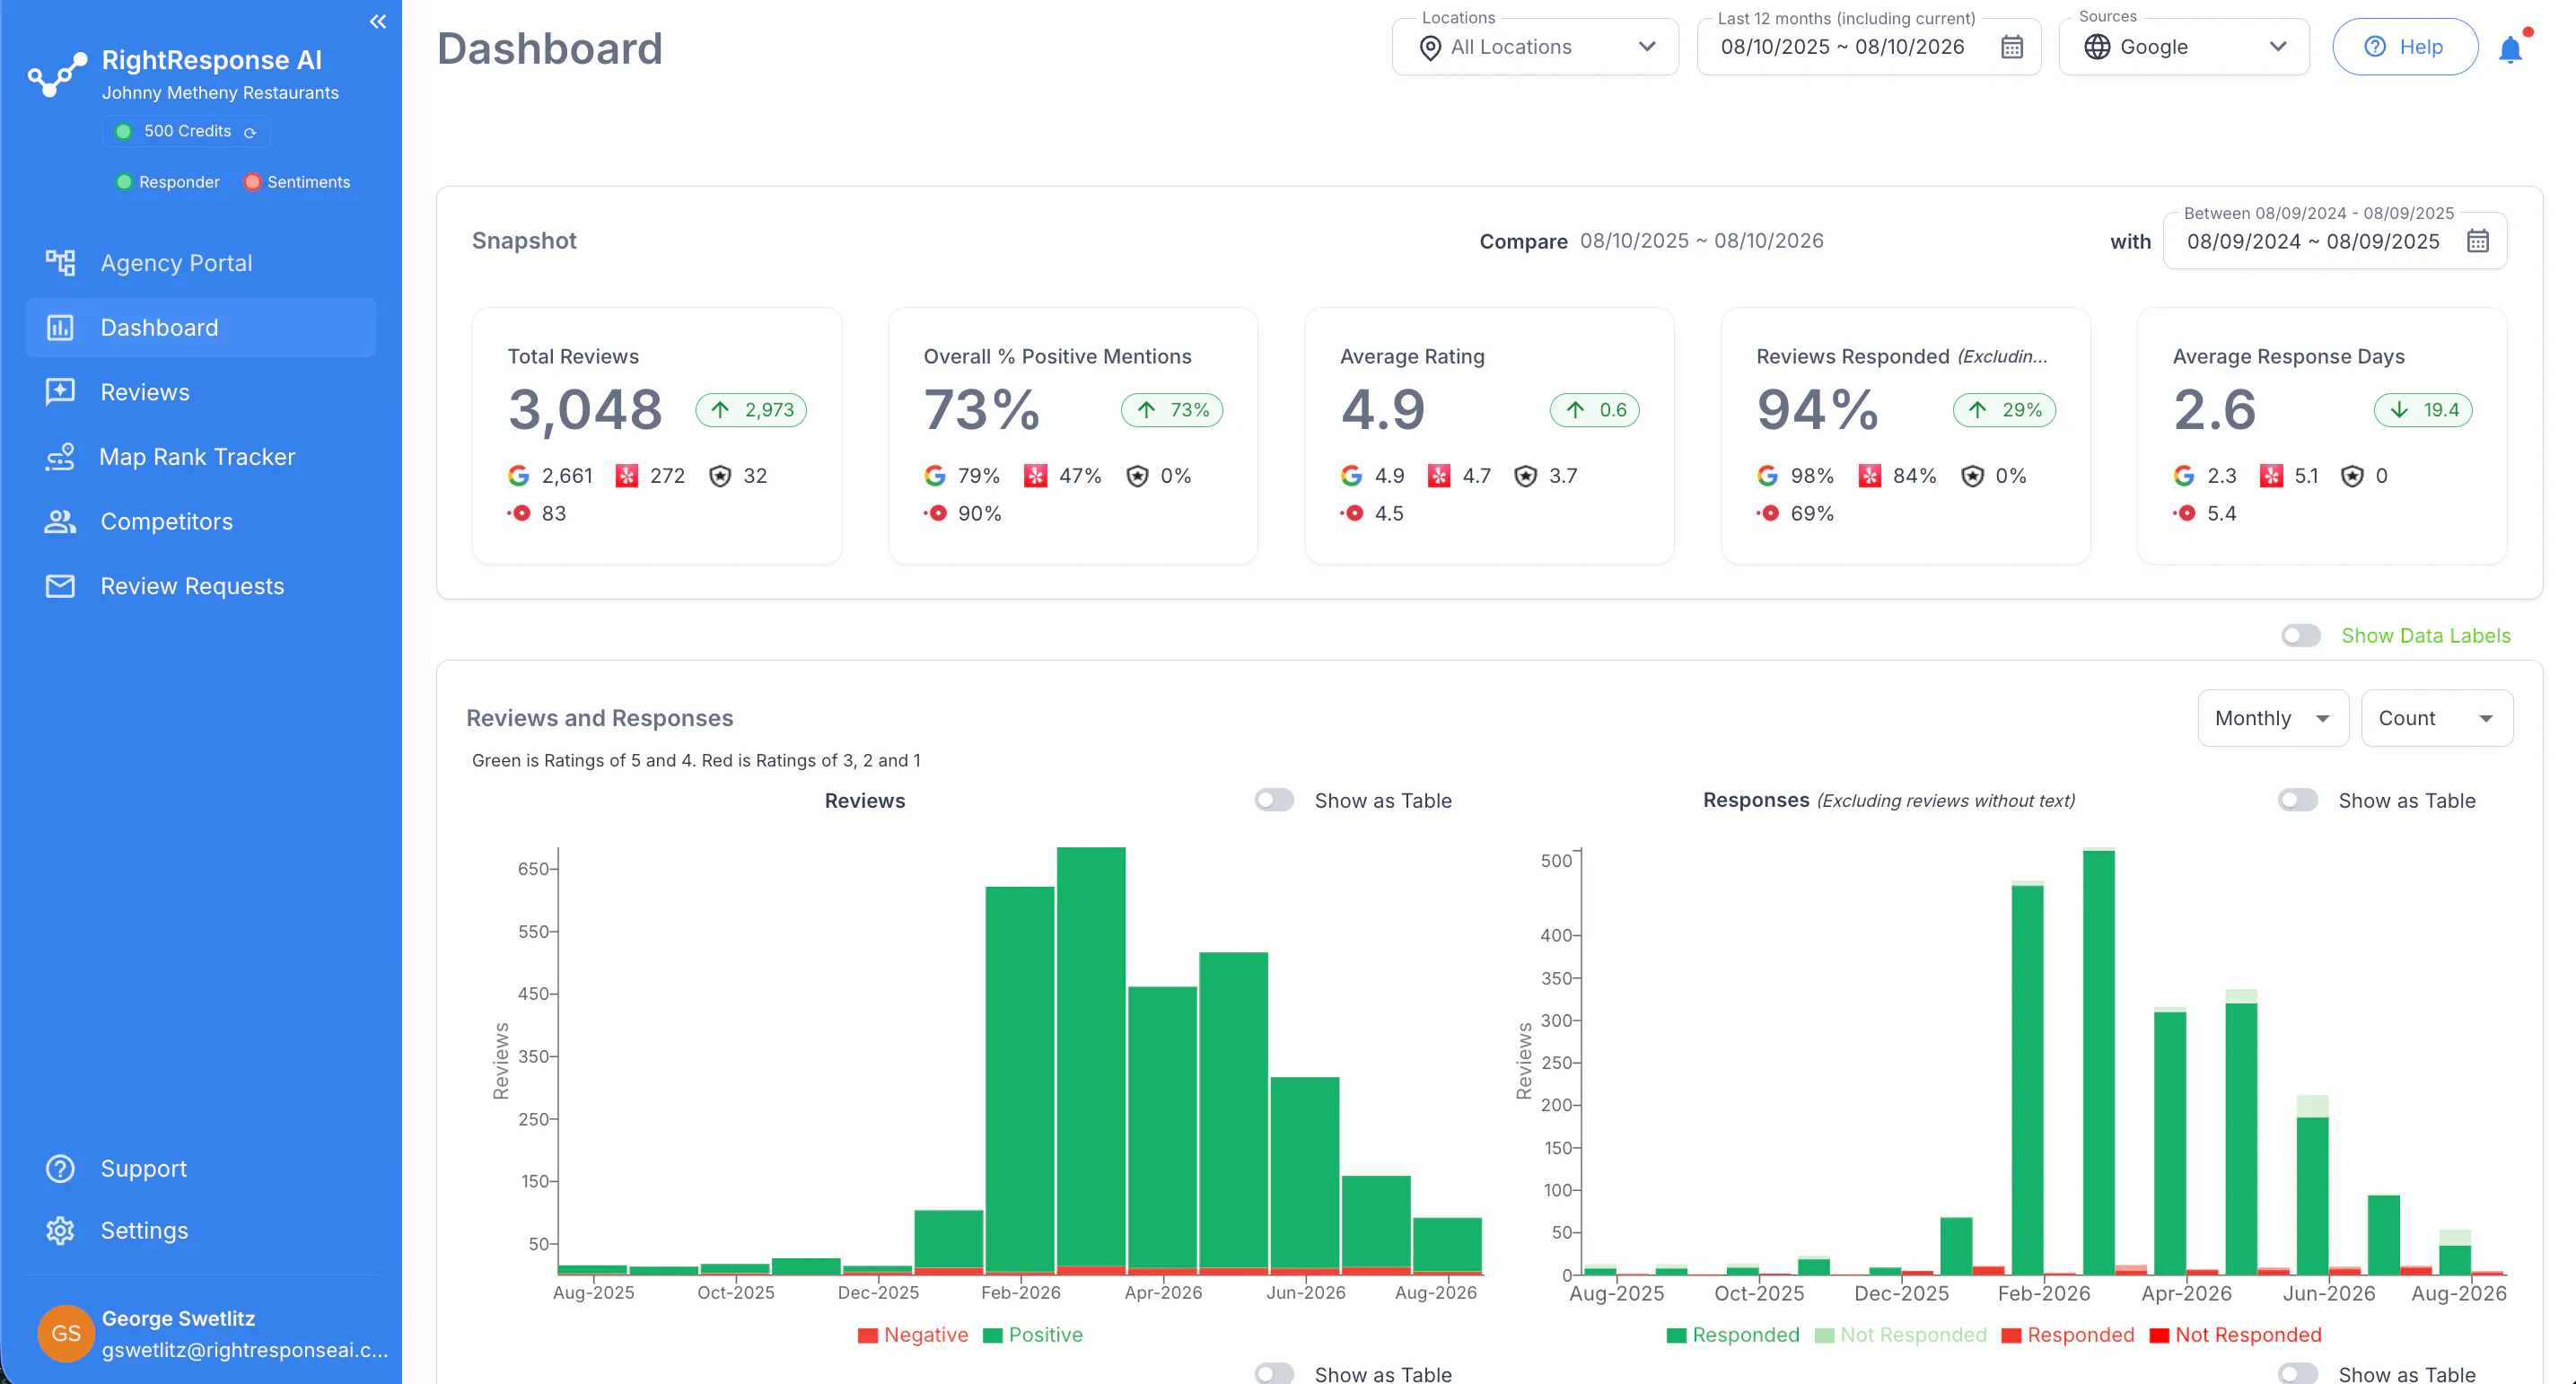Image resolution: width=2576 pixels, height=1384 pixels.
Task: Click the Settings gear icon
Action: [x=60, y=1230]
